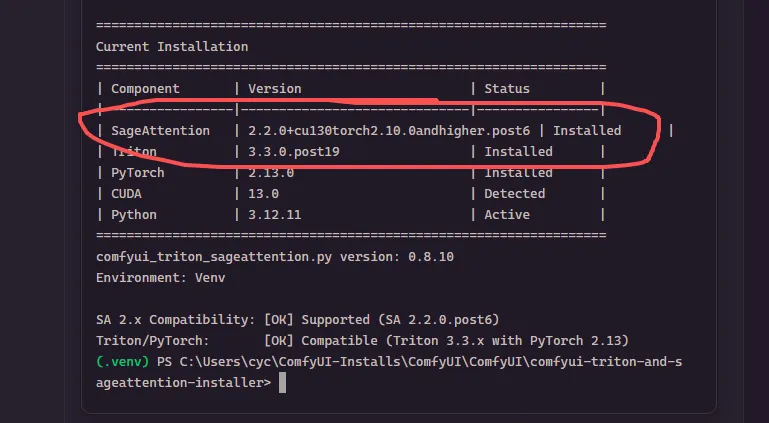Click the Installed status in SageAttention row
Viewport: 769px width, 423px height.
pos(587,131)
